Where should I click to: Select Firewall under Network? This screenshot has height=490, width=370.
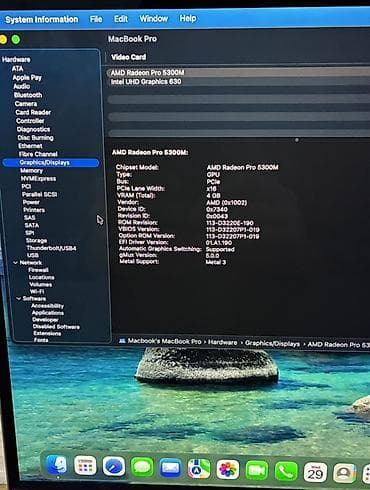click(38, 270)
